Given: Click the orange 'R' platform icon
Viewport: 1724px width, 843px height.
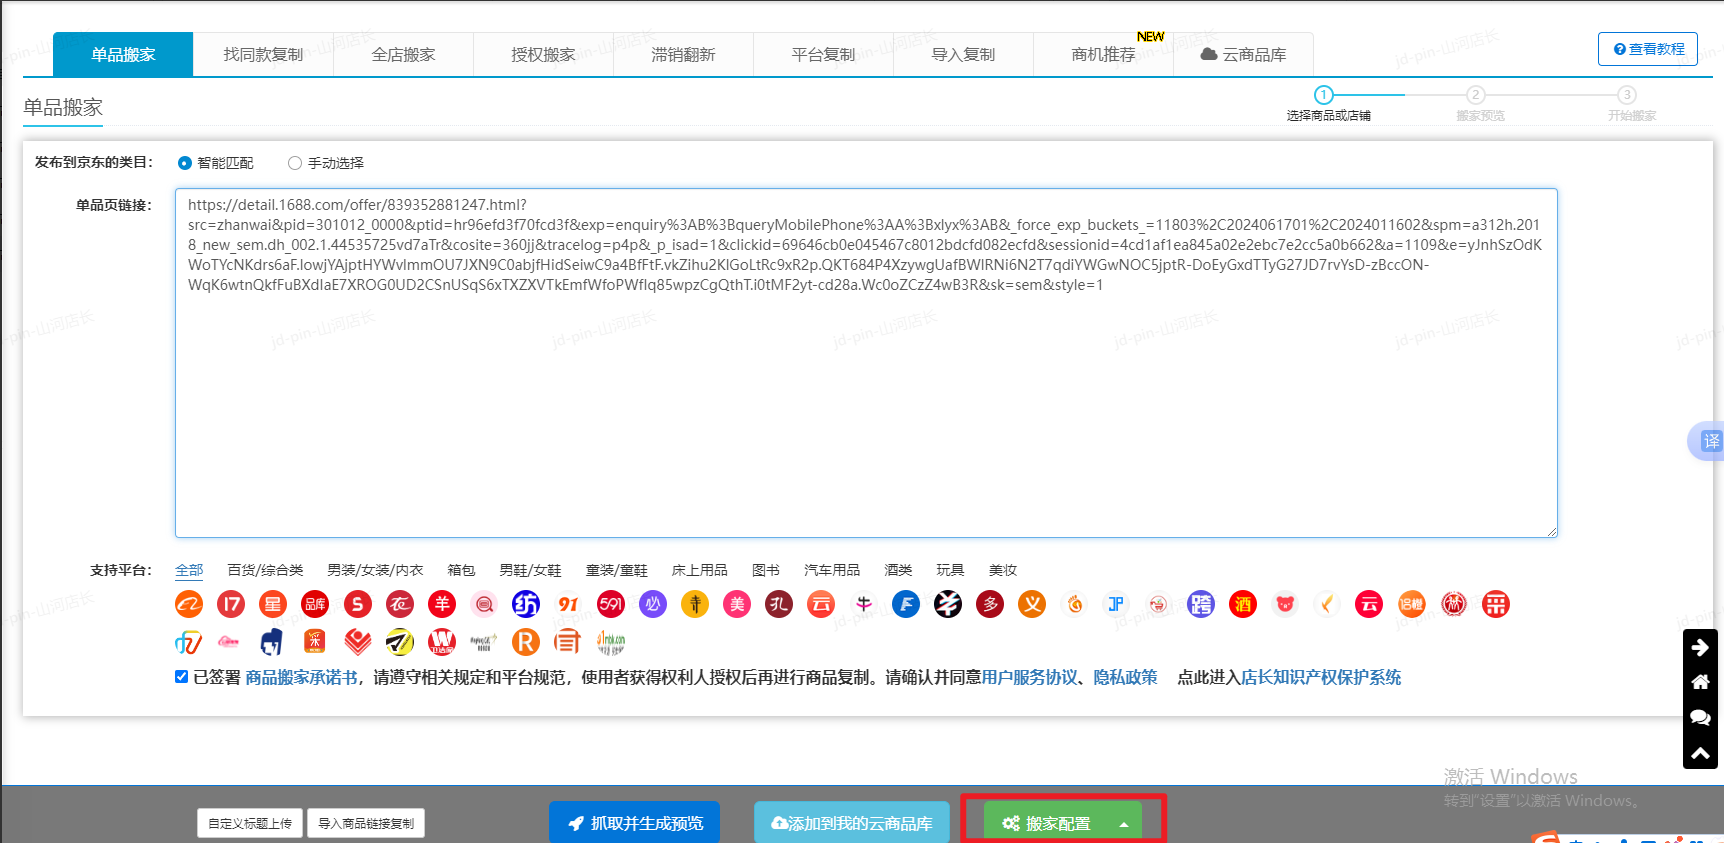Looking at the screenshot, I should [526, 642].
